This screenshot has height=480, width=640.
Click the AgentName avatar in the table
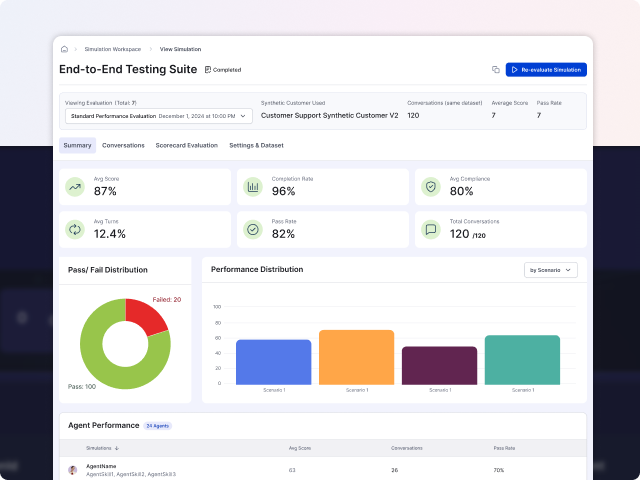point(73,469)
